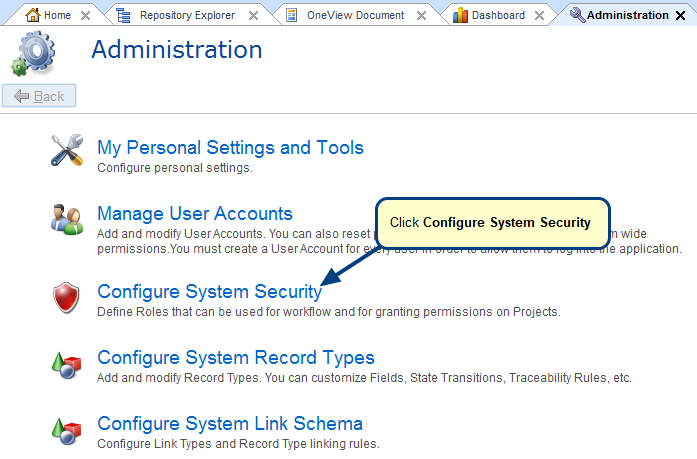The height and width of the screenshot is (459, 697).
Task: Click the shapes icon beside Record Types
Action: pyautogui.click(x=67, y=365)
